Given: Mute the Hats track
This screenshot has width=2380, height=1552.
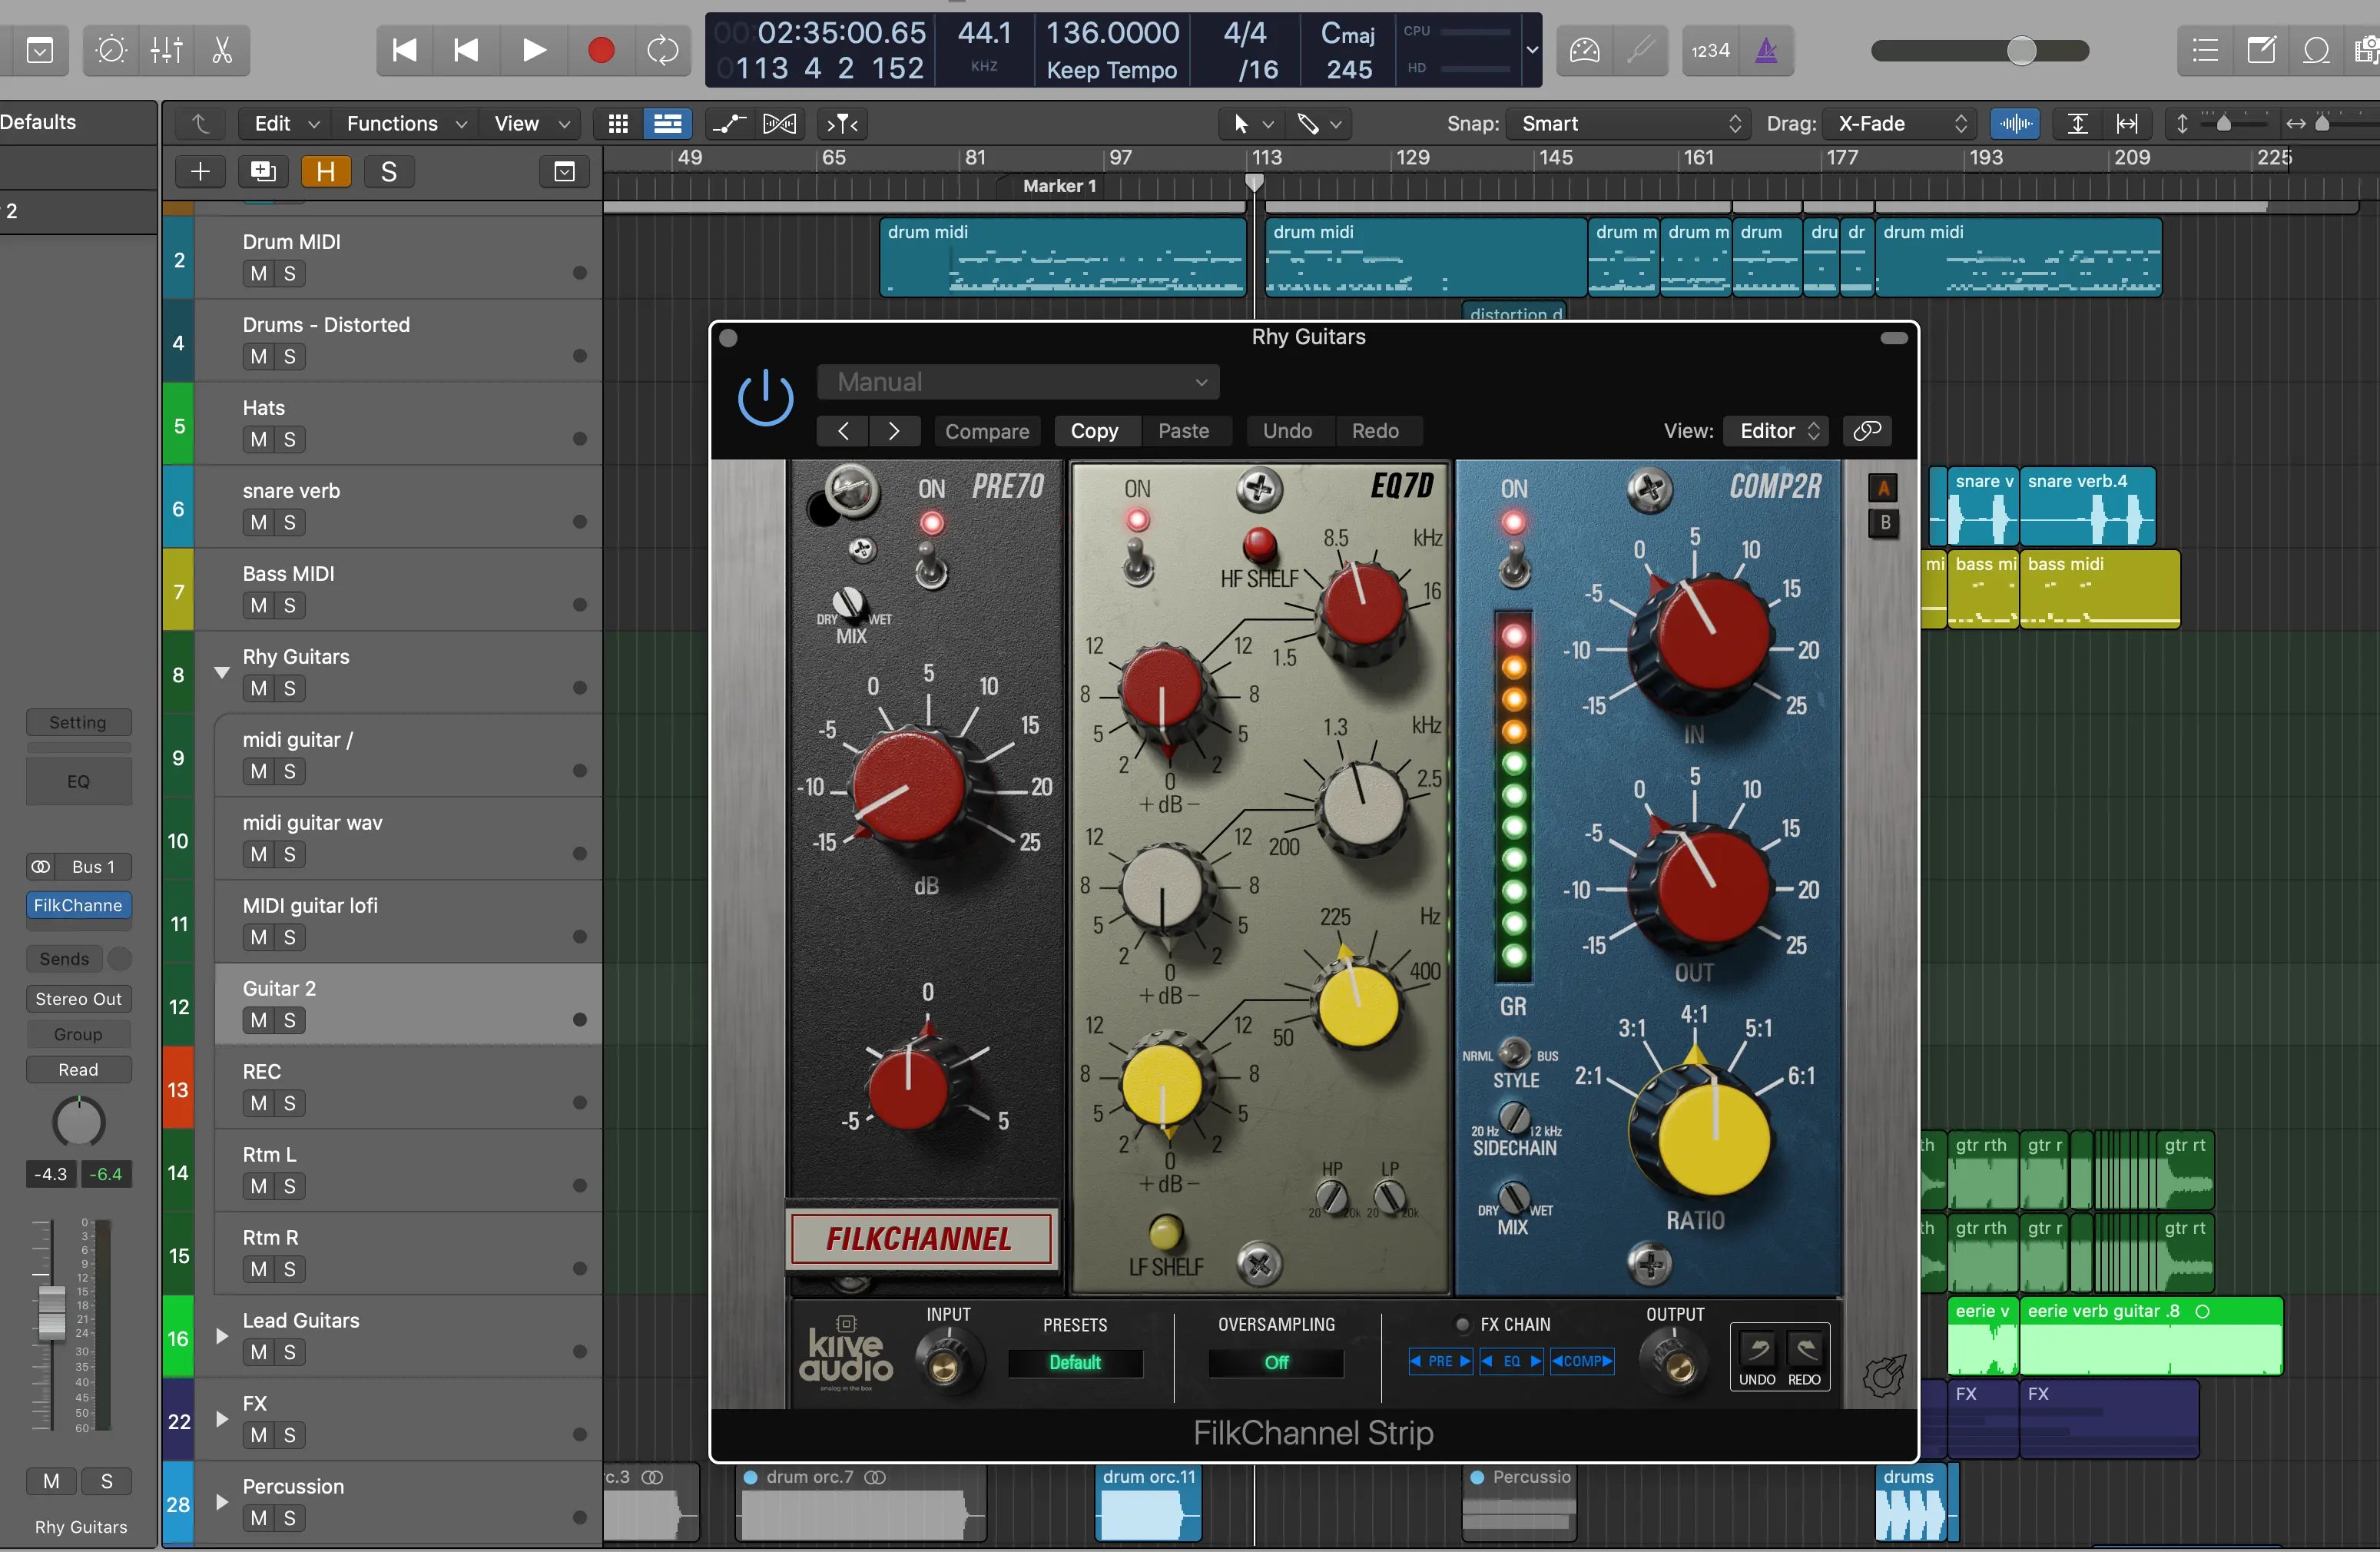Looking at the screenshot, I should pos(258,440).
